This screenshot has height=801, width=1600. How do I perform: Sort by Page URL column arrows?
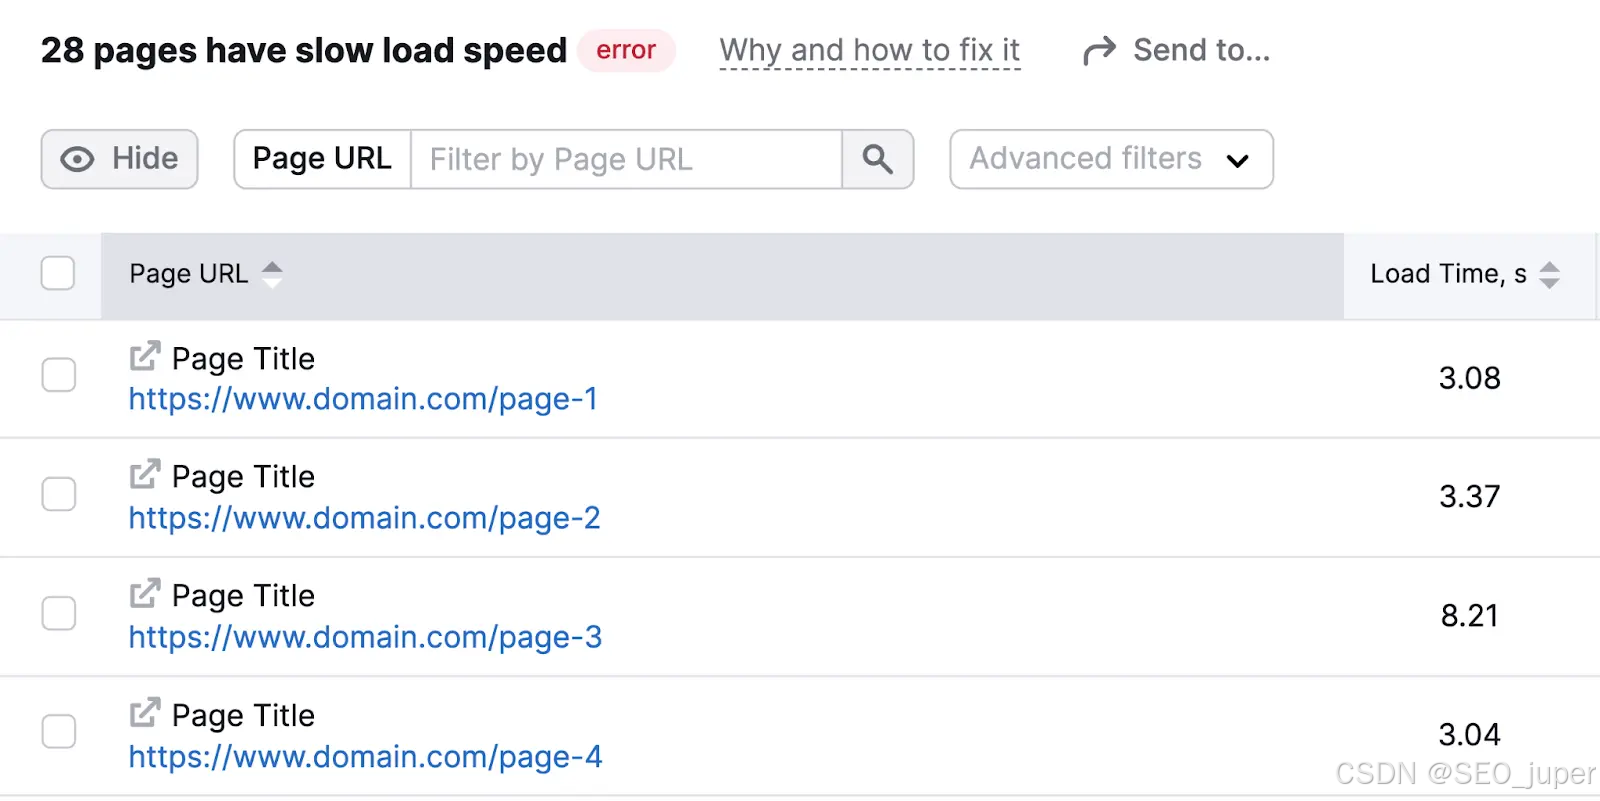tap(272, 274)
